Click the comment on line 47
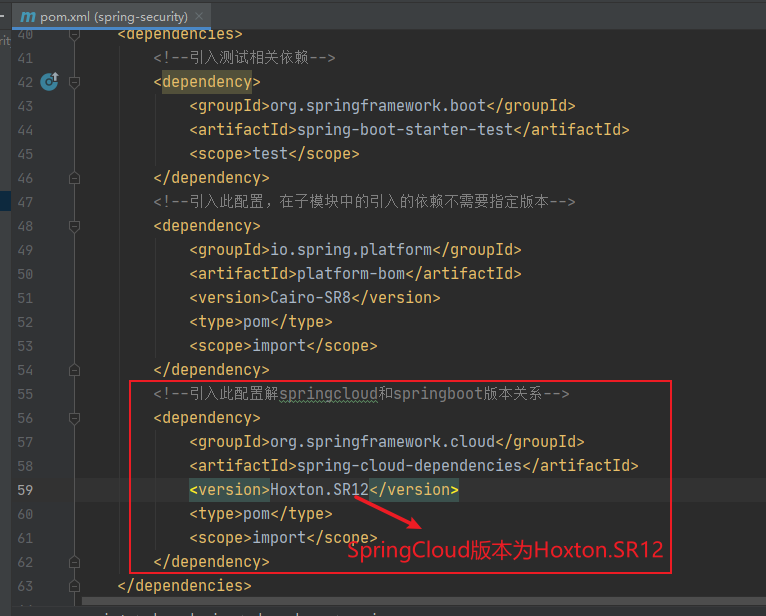 click(x=364, y=201)
